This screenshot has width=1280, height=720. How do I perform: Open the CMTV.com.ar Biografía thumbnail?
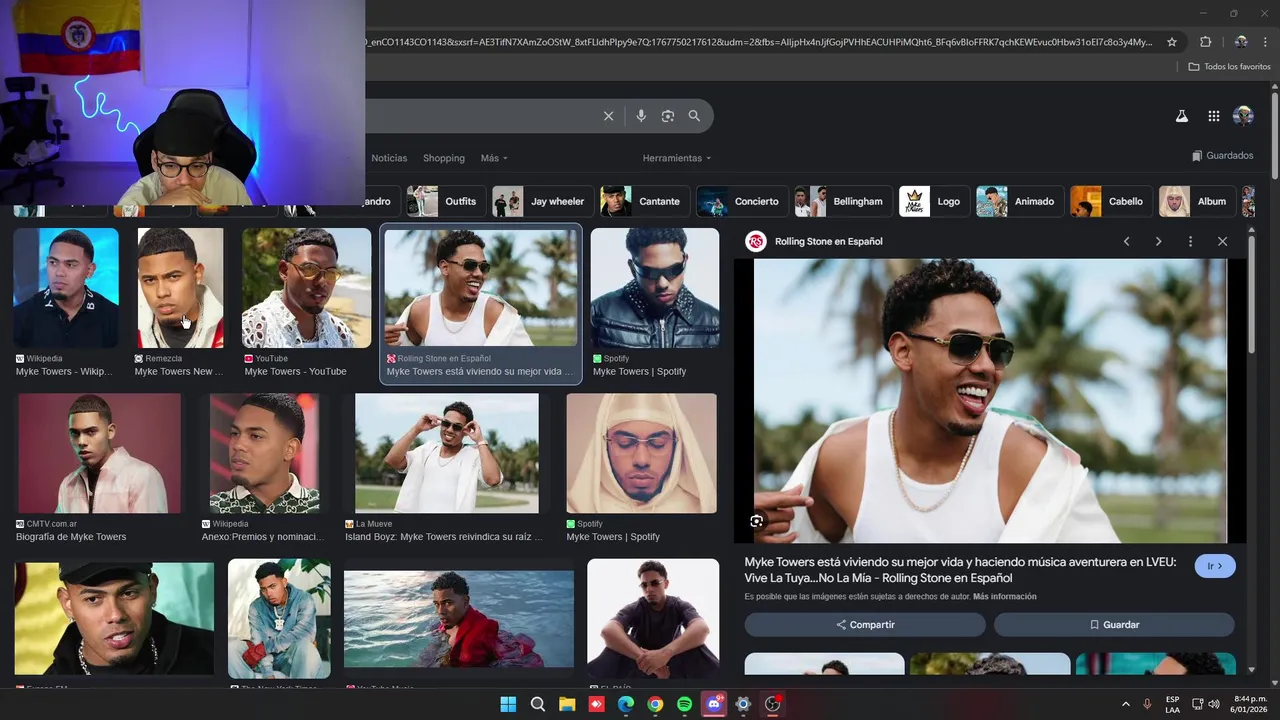[100, 453]
